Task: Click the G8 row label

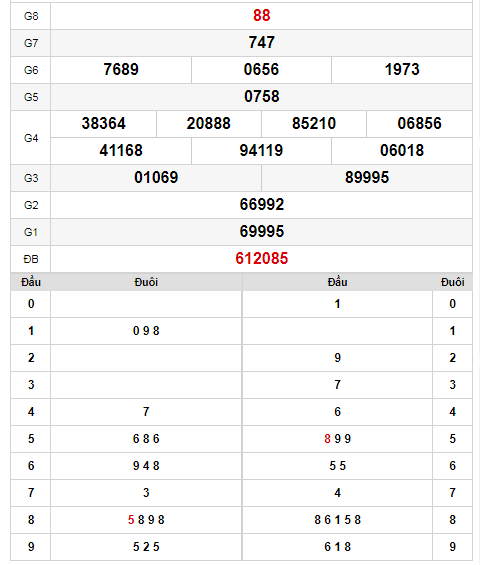Action: 31,16
